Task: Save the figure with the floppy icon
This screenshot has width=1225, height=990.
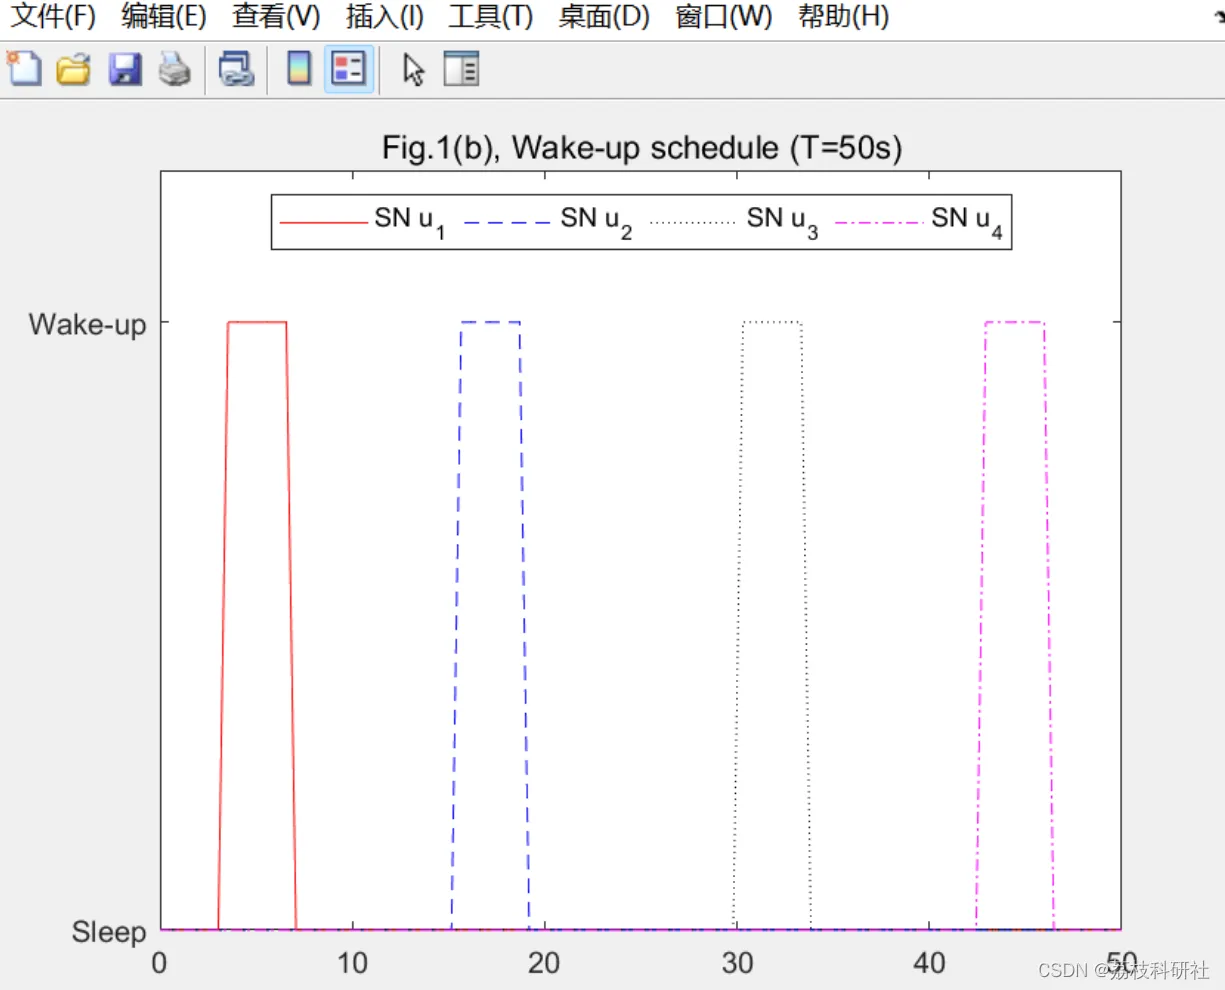Action: pyautogui.click(x=125, y=69)
